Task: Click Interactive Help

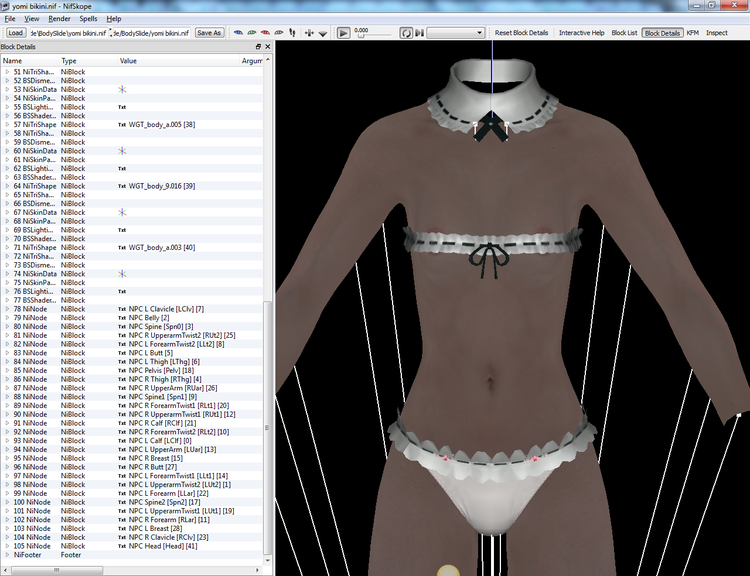Action: [582, 33]
